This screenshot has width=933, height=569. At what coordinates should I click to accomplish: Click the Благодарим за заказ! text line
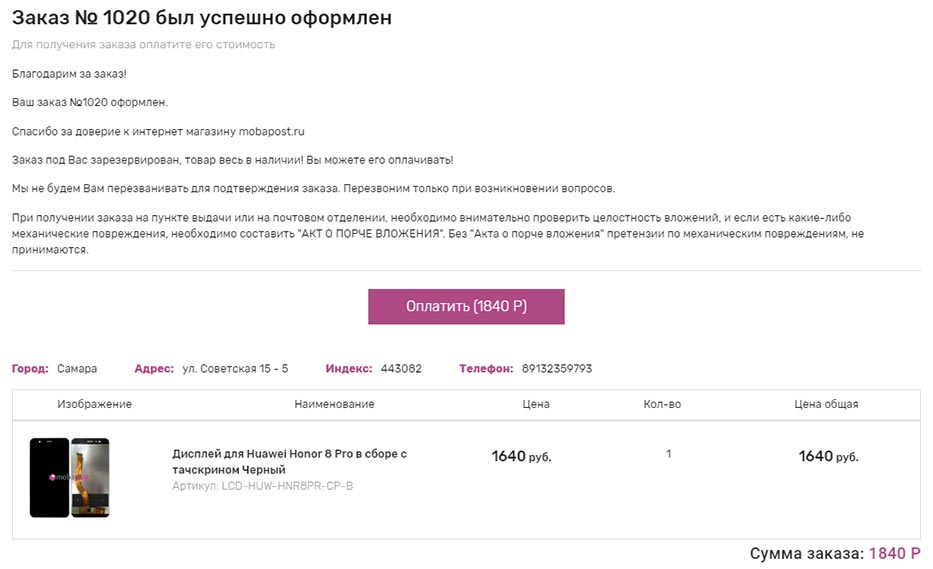click(69, 74)
